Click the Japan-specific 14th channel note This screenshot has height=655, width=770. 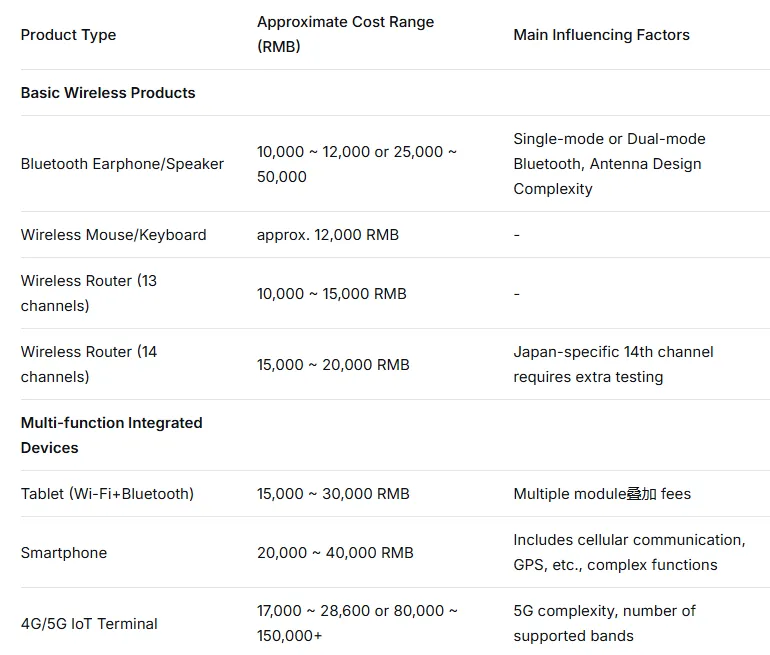[x=613, y=364]
